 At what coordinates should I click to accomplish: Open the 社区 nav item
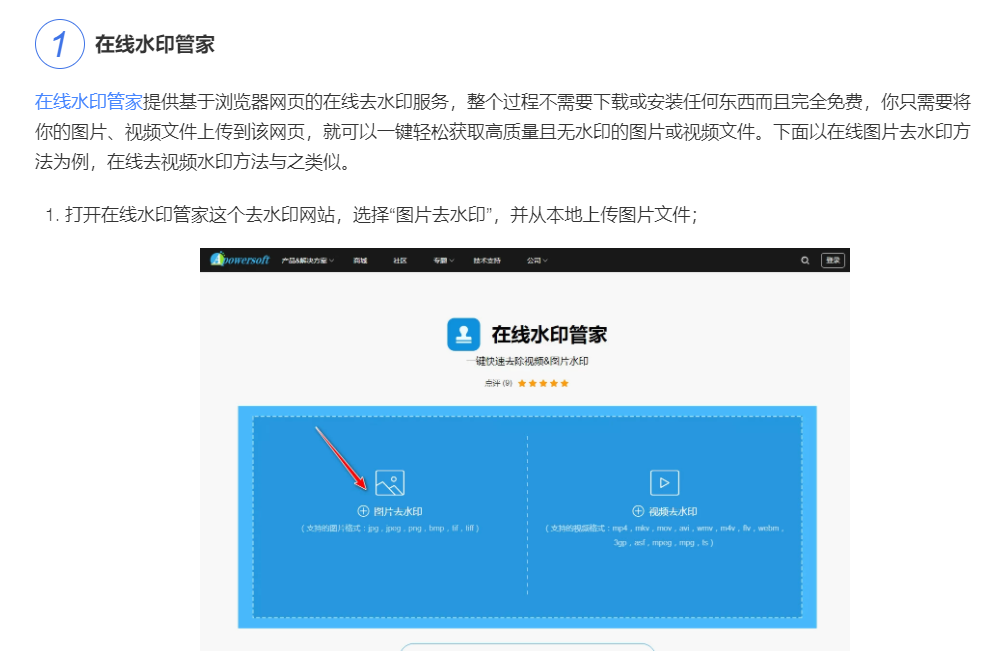tap(400, 260)
